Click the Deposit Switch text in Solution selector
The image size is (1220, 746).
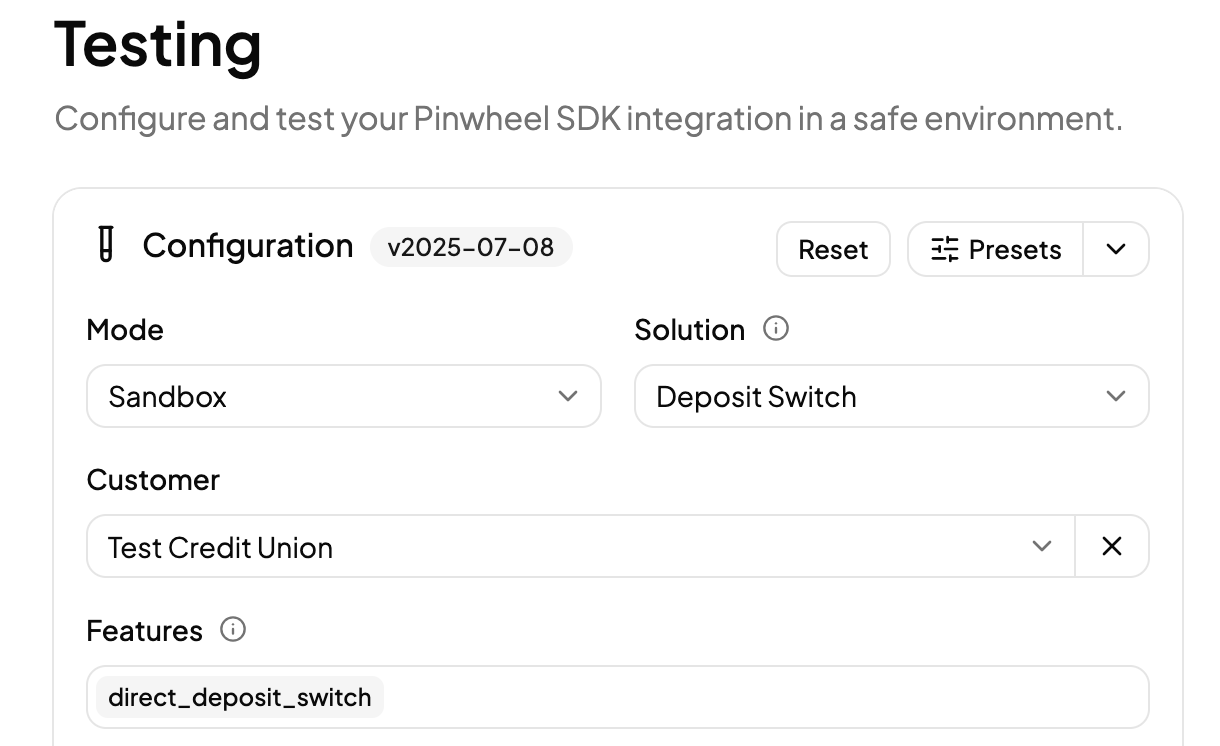click(x=757, y=397)
